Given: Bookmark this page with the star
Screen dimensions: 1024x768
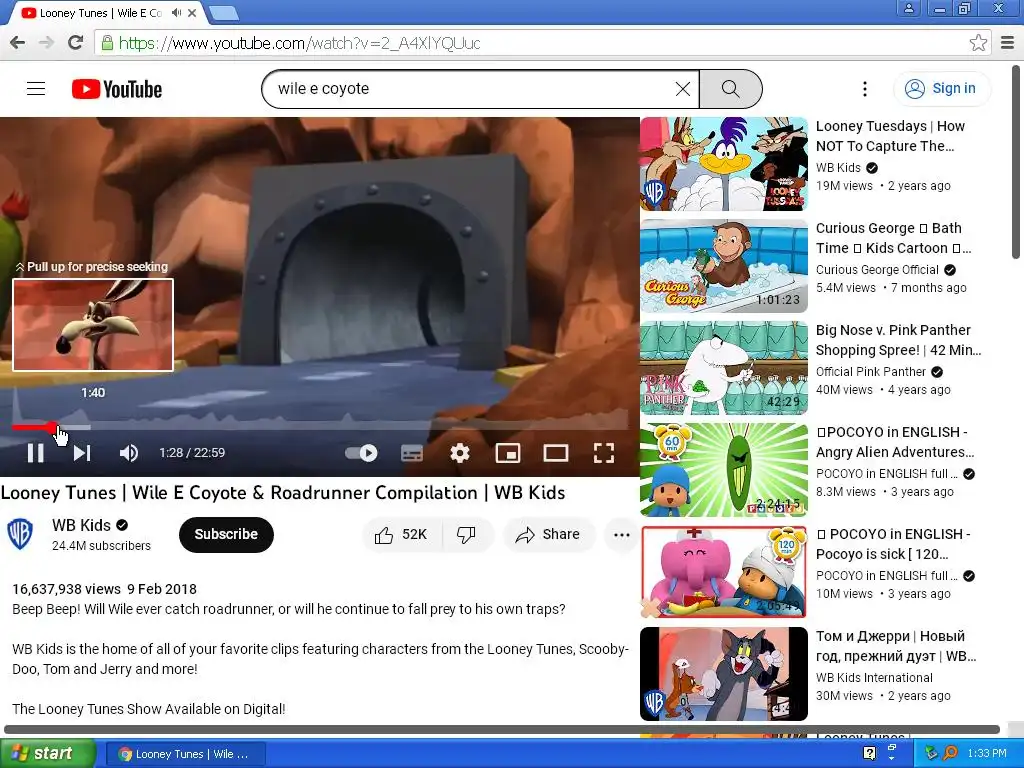Looking at the screenshot, I should 978,43.
